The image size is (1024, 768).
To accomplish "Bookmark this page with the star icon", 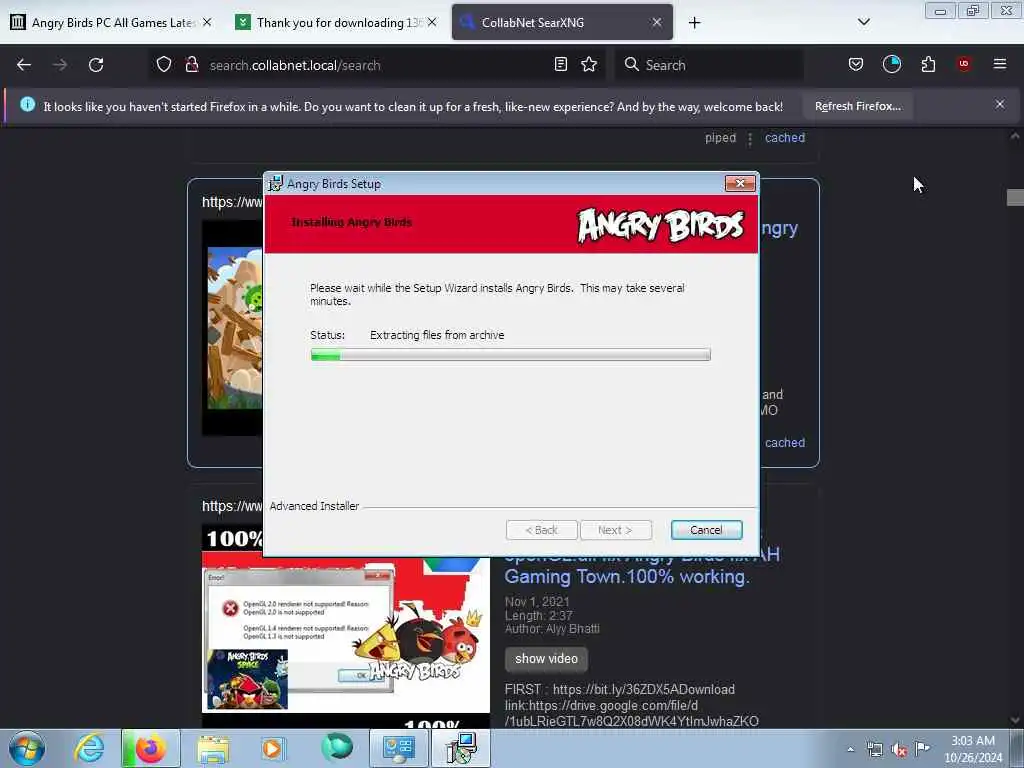I will pos(589,65).
